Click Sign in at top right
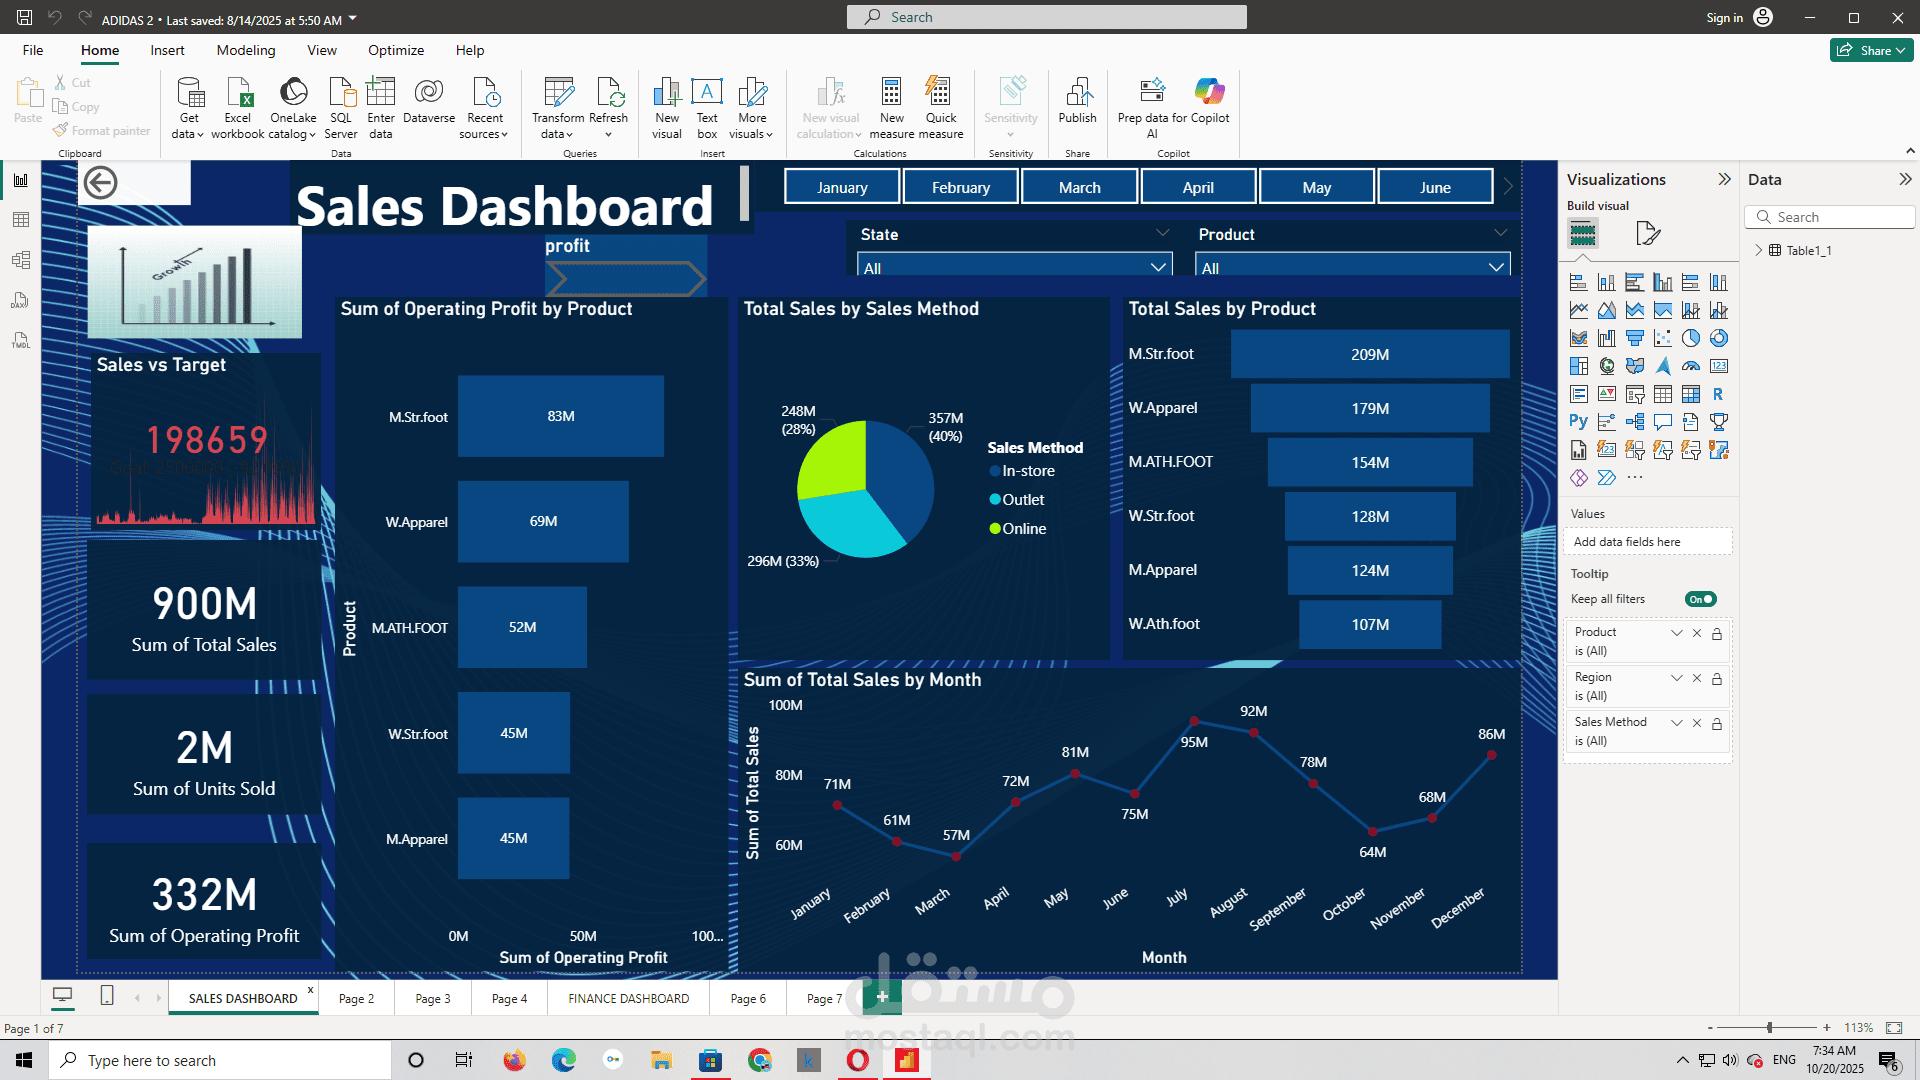 tap(1724, 18)
